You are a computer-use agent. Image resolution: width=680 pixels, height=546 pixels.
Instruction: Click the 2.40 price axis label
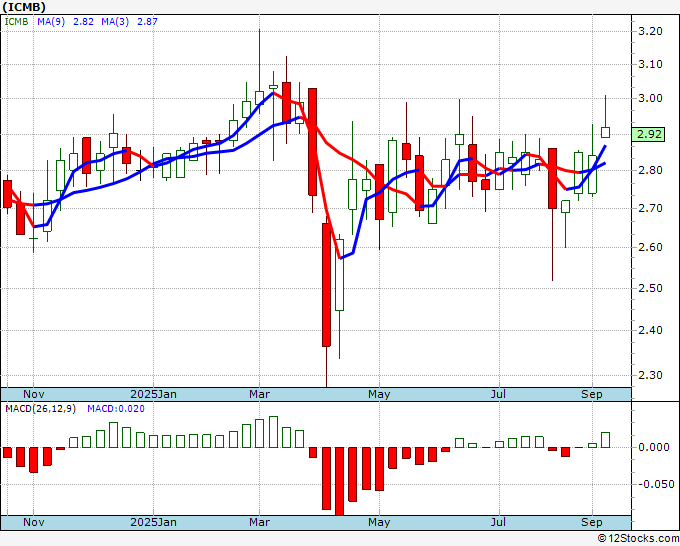click(x=650, y=330)
